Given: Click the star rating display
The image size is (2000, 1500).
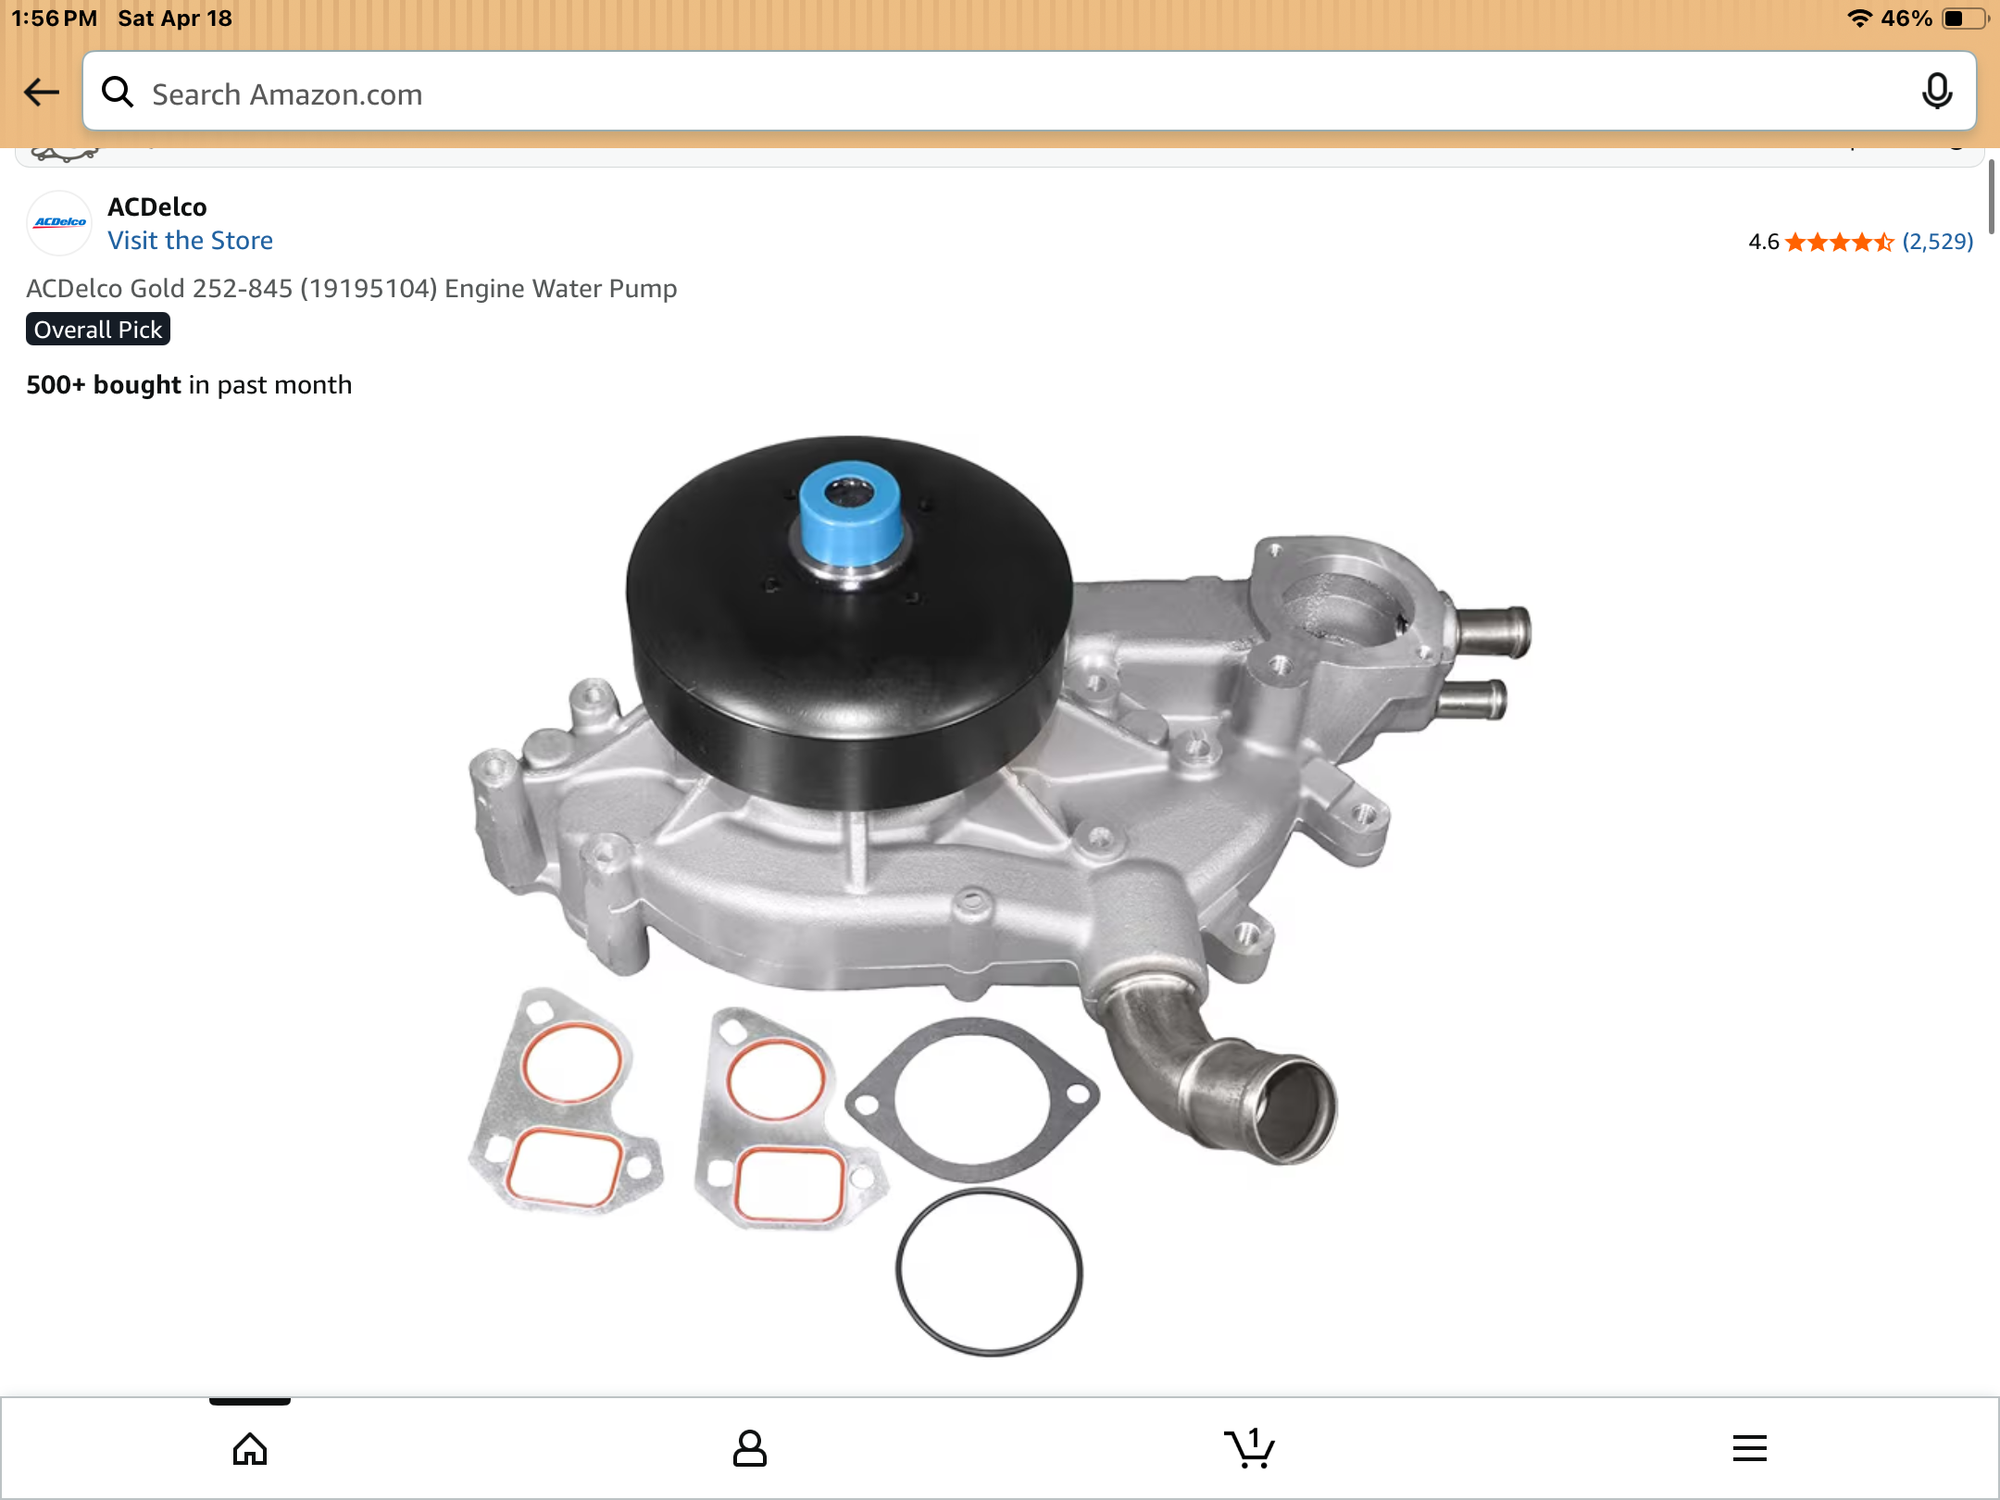Looking at the screenshot, I should [1839, 242].
